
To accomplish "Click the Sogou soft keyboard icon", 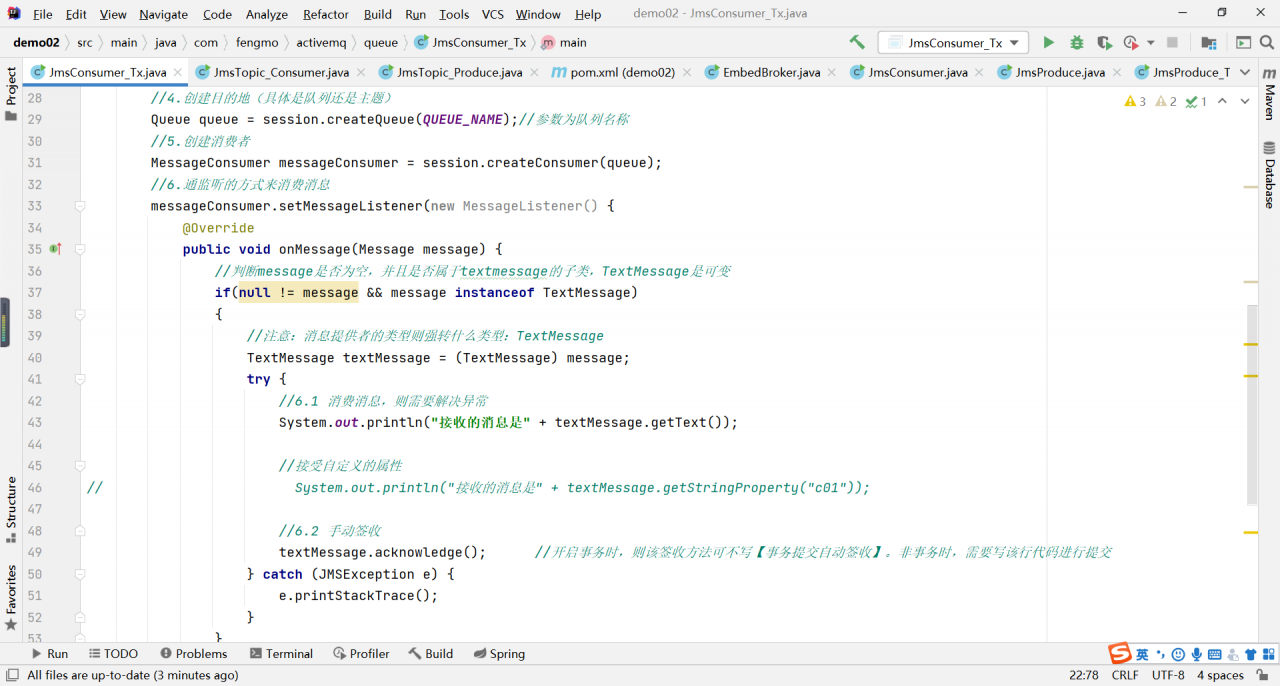I will coord(1215,654).
